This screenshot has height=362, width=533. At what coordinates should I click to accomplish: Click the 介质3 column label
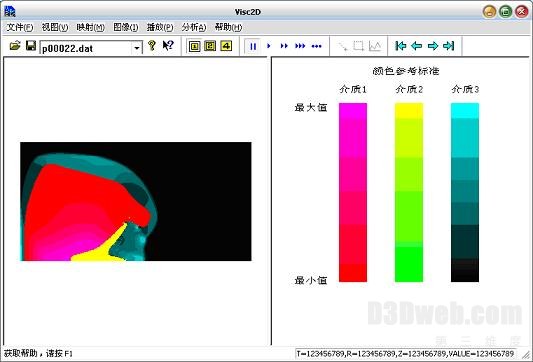pos(465,89)
